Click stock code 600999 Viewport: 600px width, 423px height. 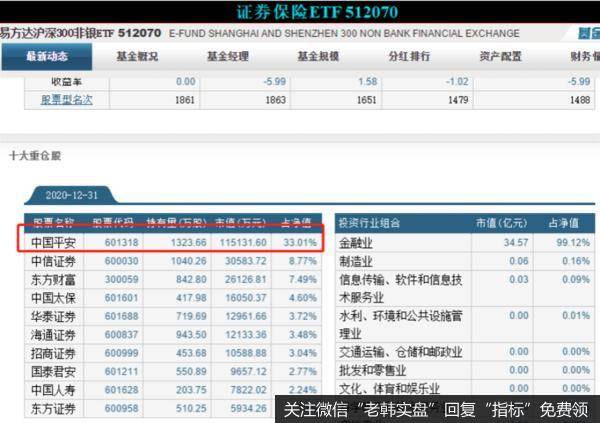(121, 353)
